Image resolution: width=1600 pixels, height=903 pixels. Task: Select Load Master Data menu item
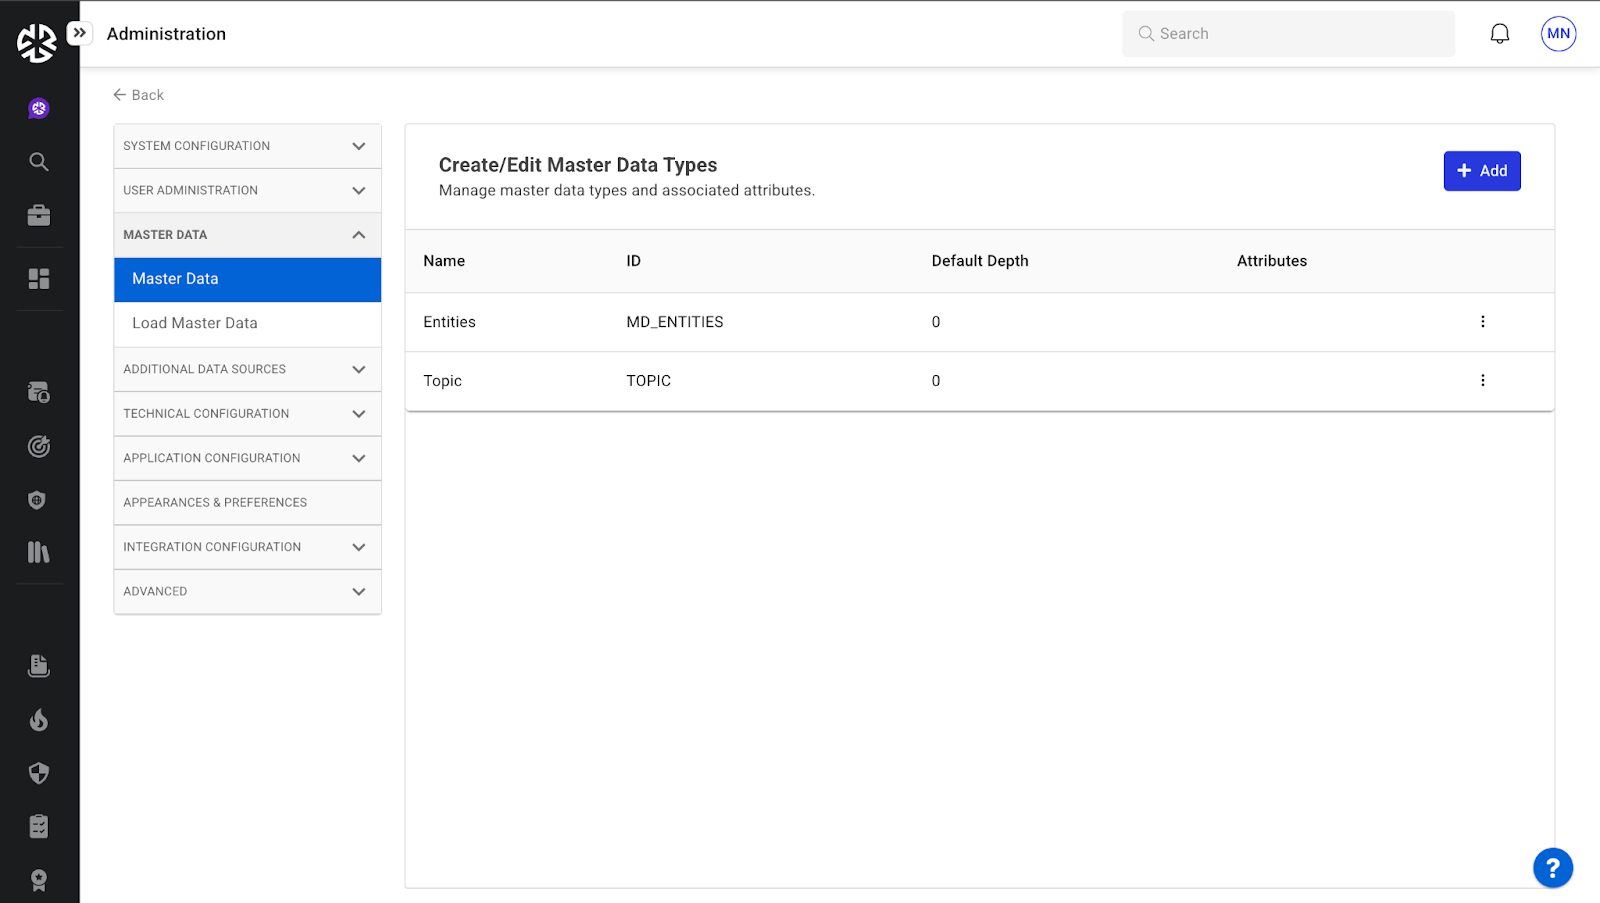[x=195, y=323]
